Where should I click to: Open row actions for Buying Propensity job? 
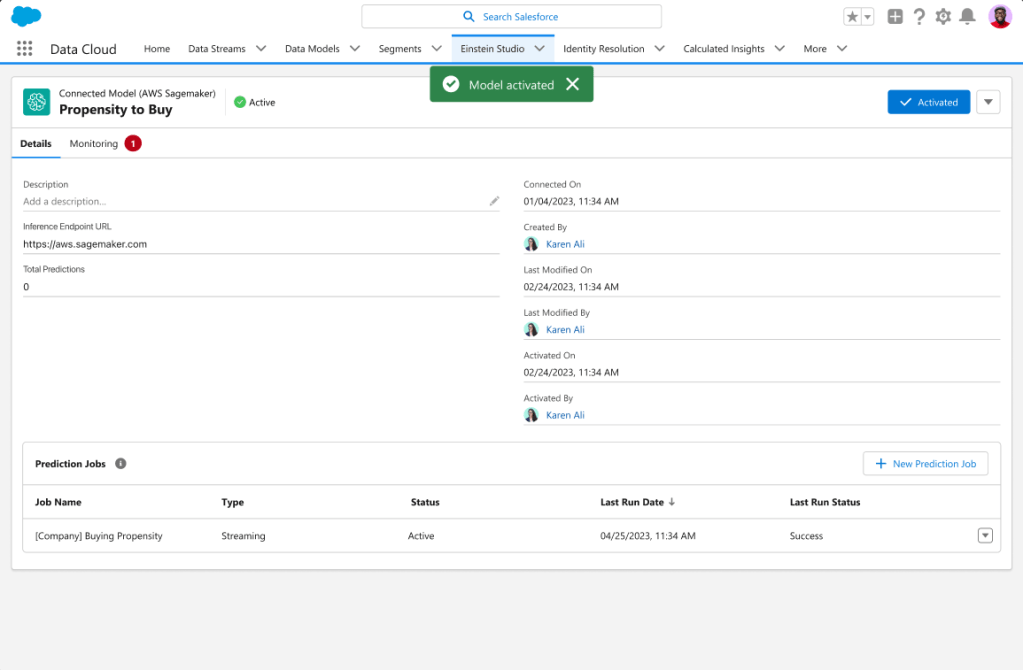[x=985, y=535]
